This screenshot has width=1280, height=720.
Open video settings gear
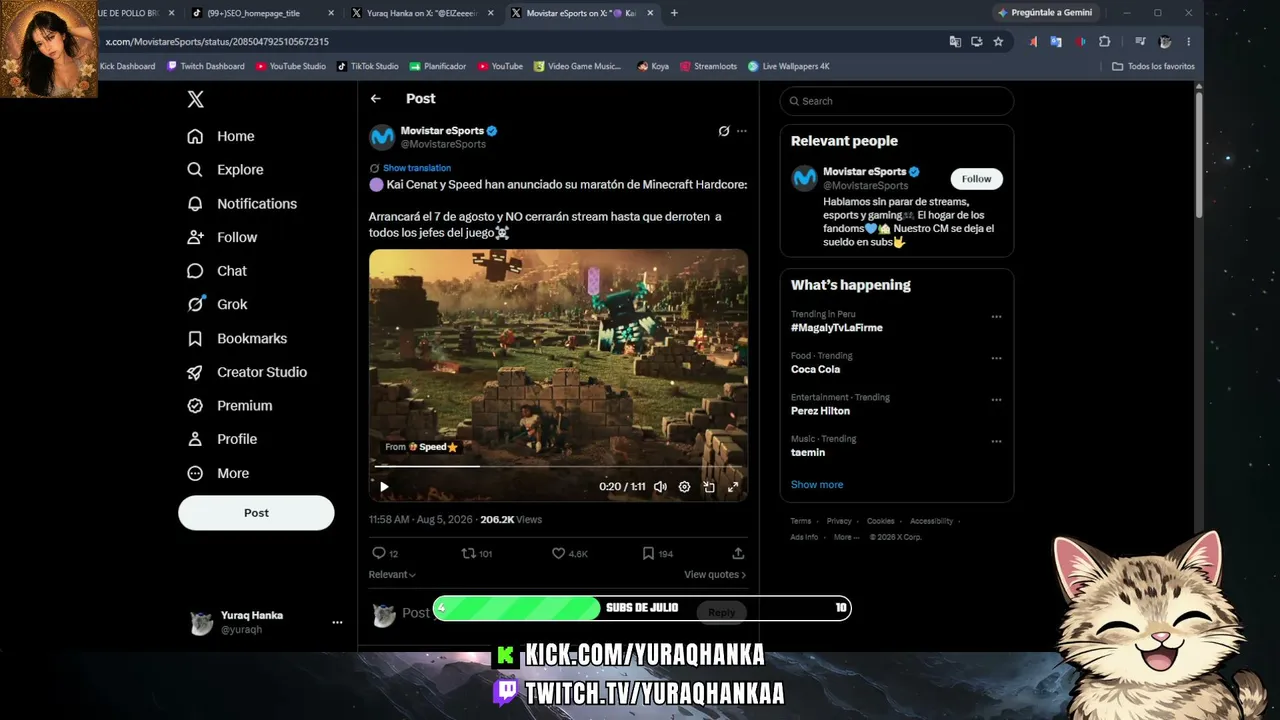[684, 487]
